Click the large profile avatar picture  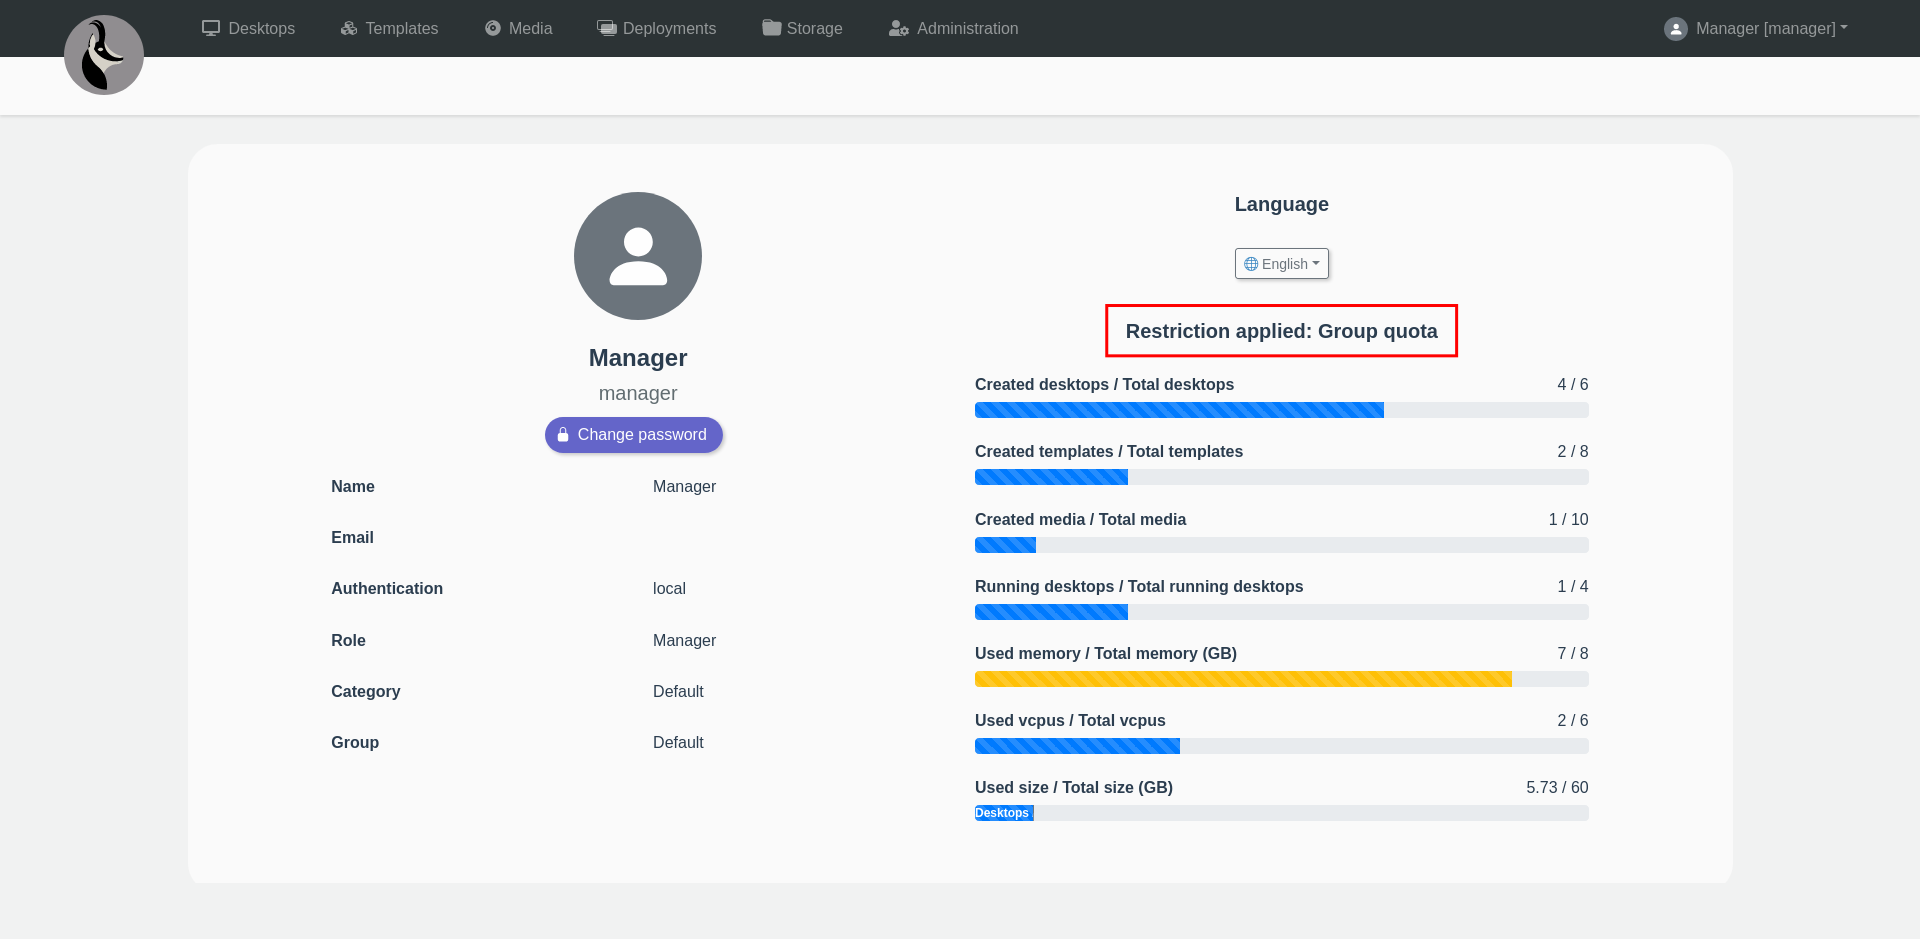638,256
